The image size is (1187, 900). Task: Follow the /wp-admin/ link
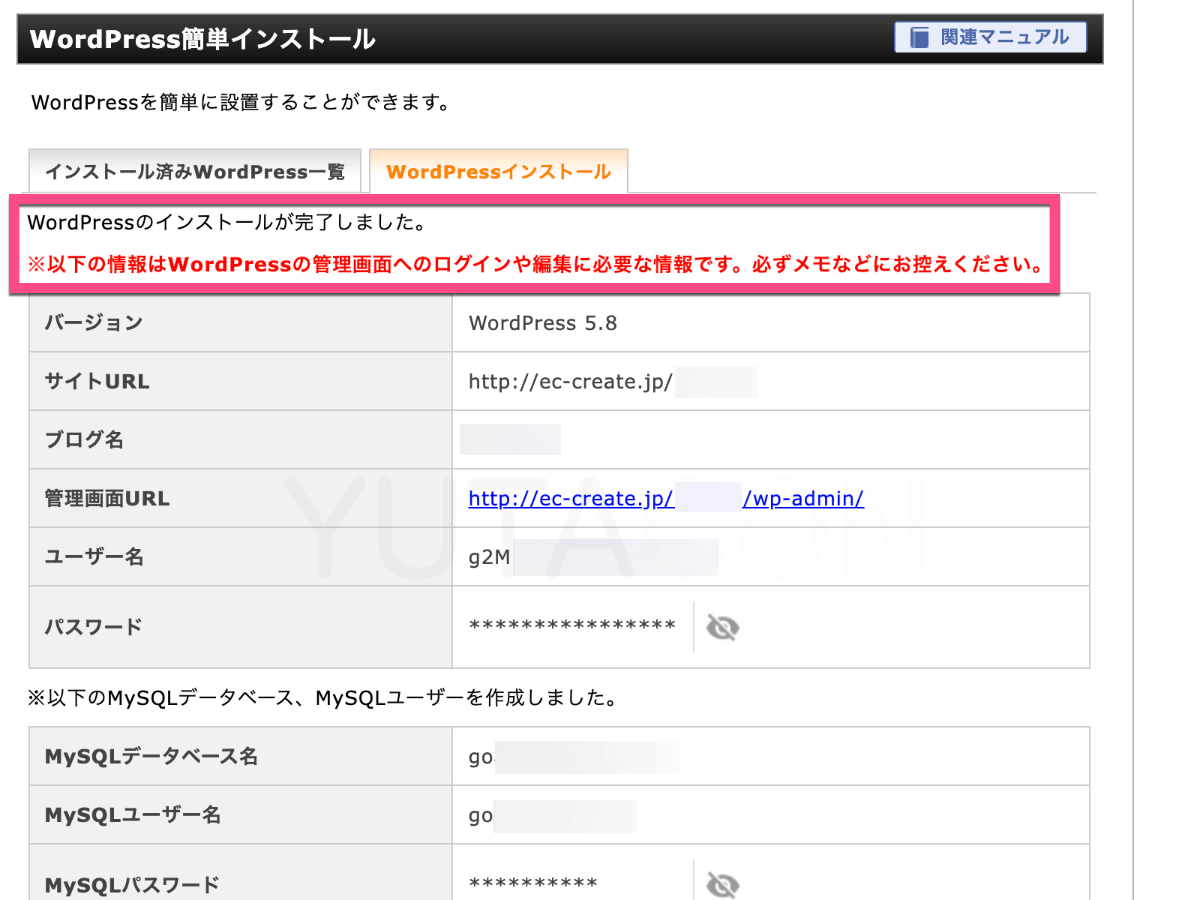(x=802, y=499)
